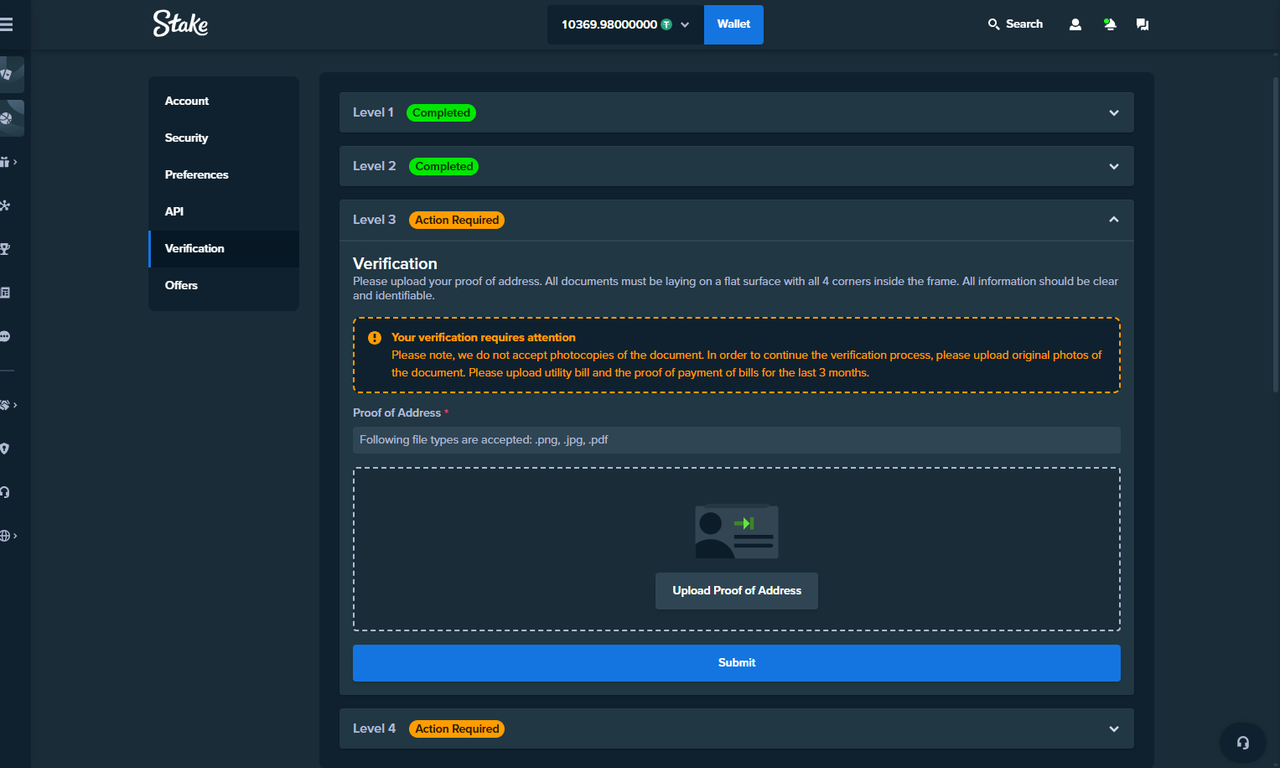Viewport: 1280px width, 768px height.
Task: Open the Security settings tab
Action: 224,138
